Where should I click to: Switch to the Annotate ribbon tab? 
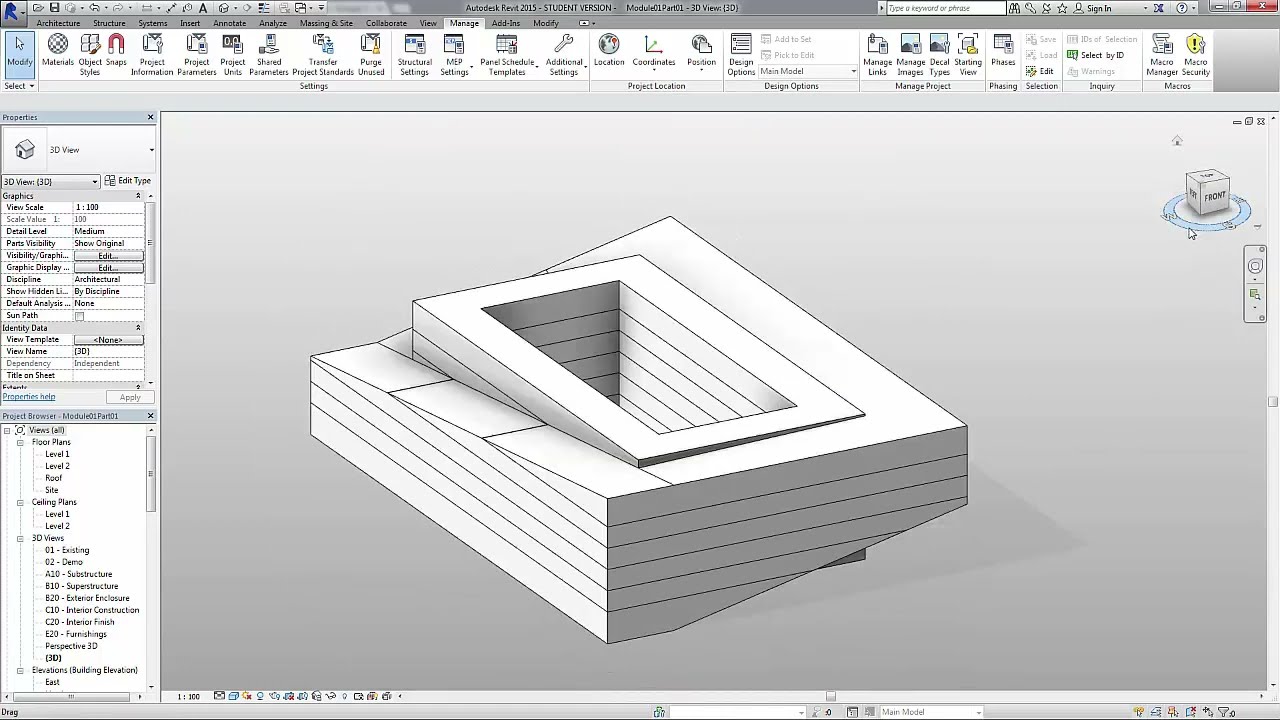[x=229, y=23]
